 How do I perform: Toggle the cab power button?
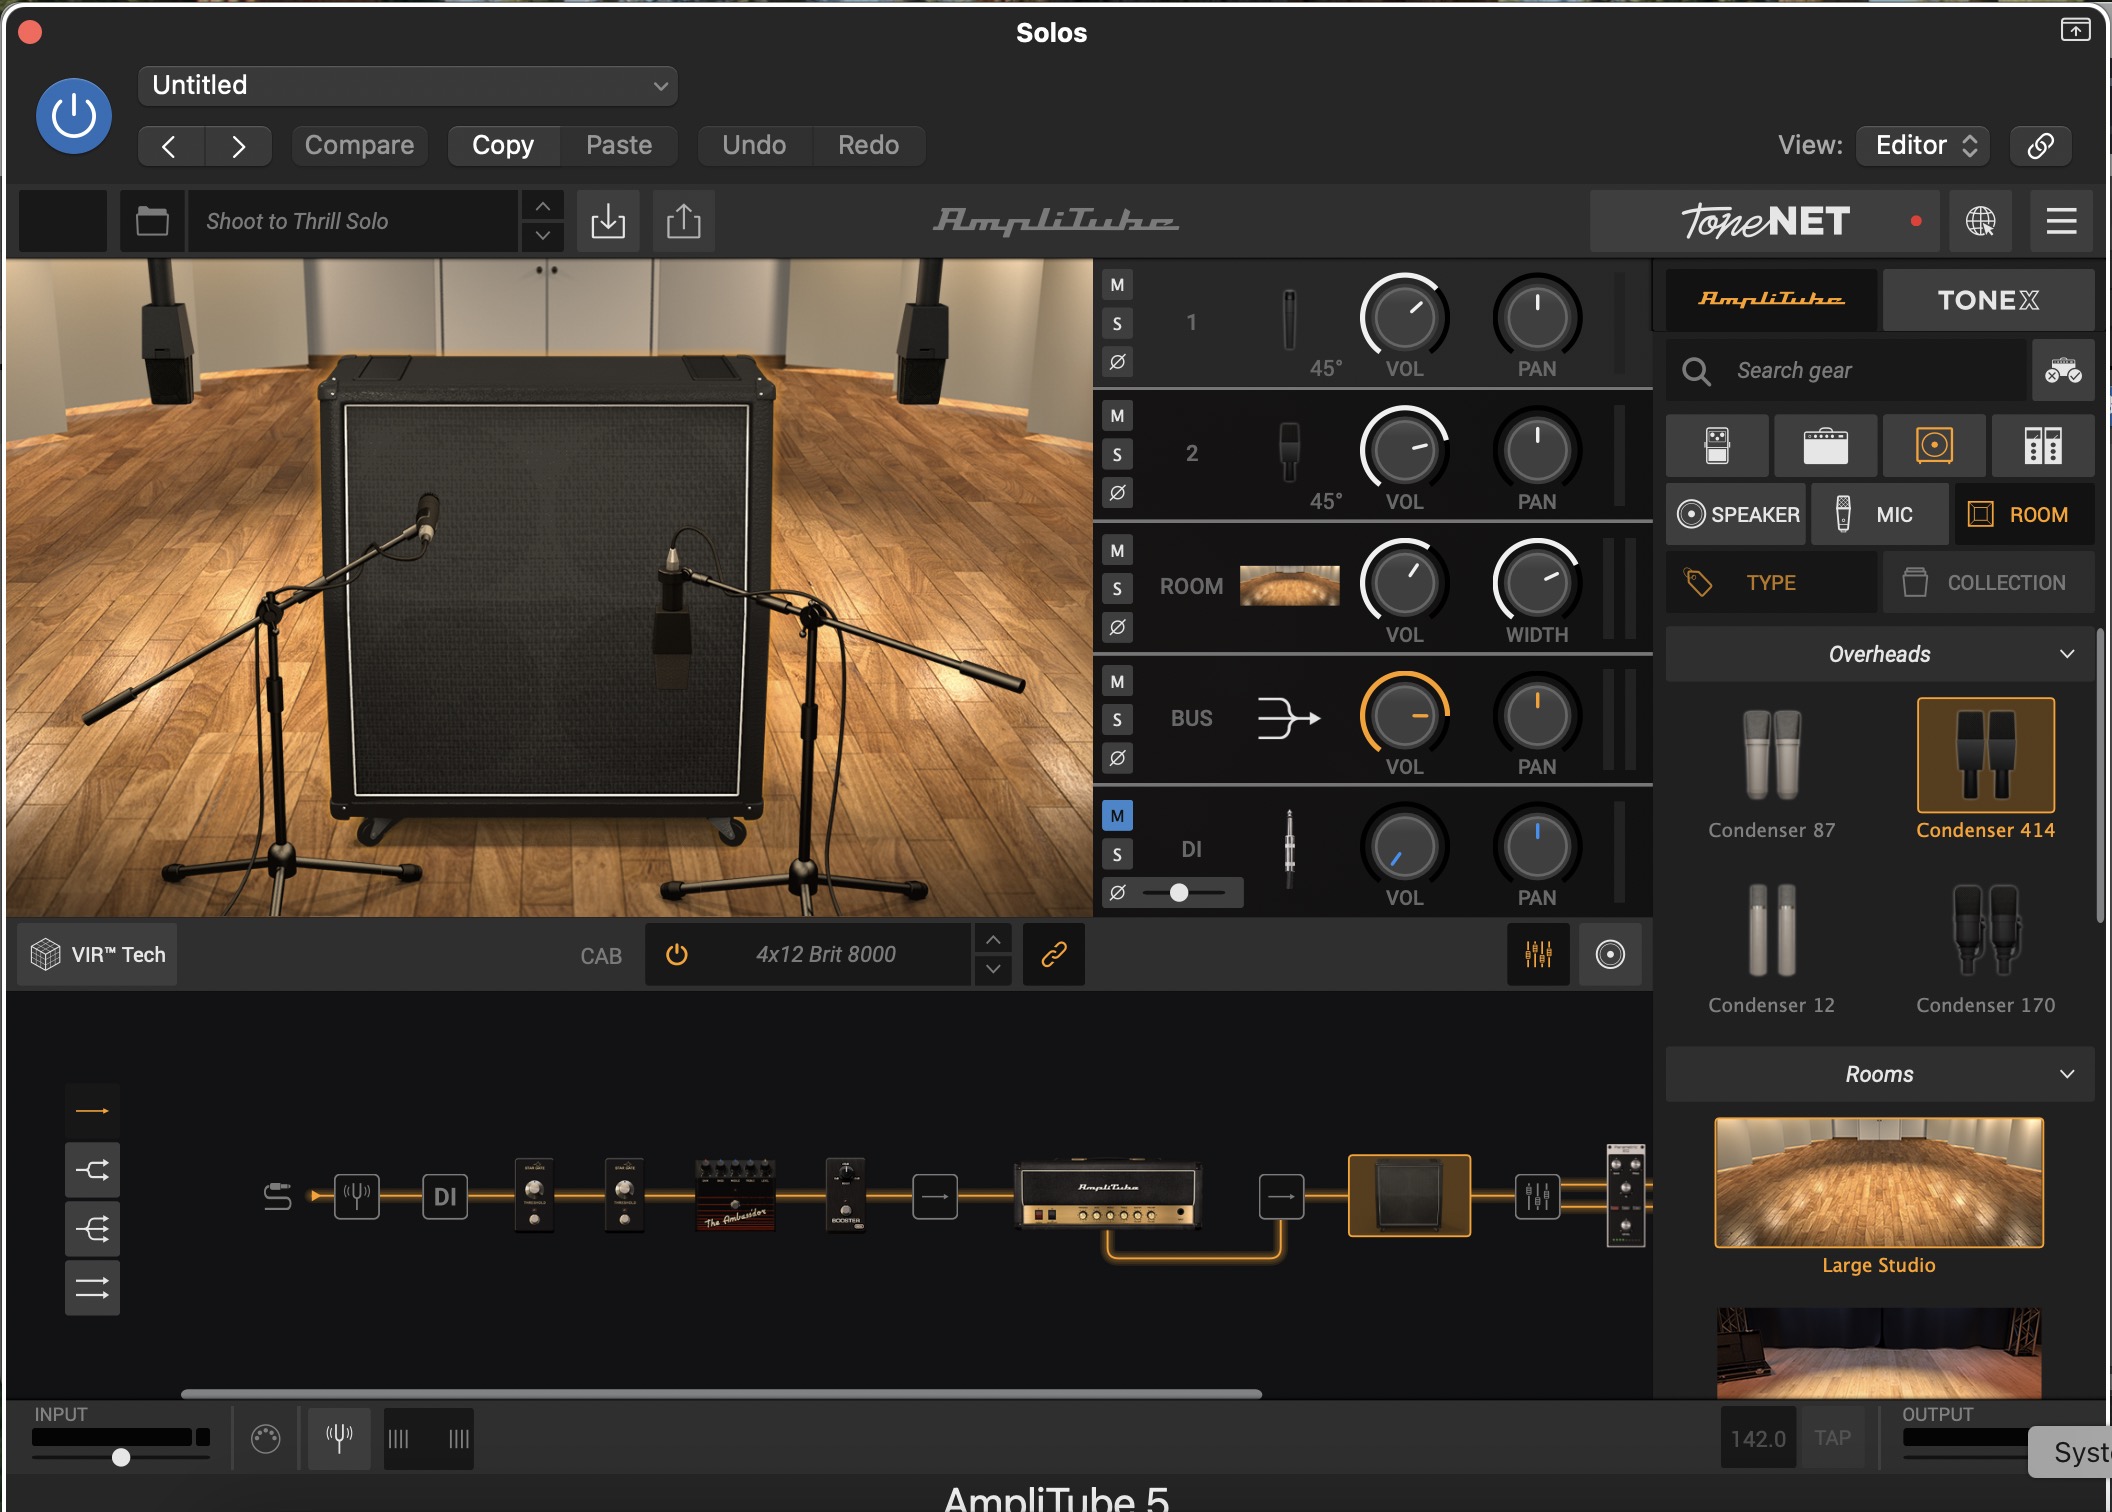(677, 955)
